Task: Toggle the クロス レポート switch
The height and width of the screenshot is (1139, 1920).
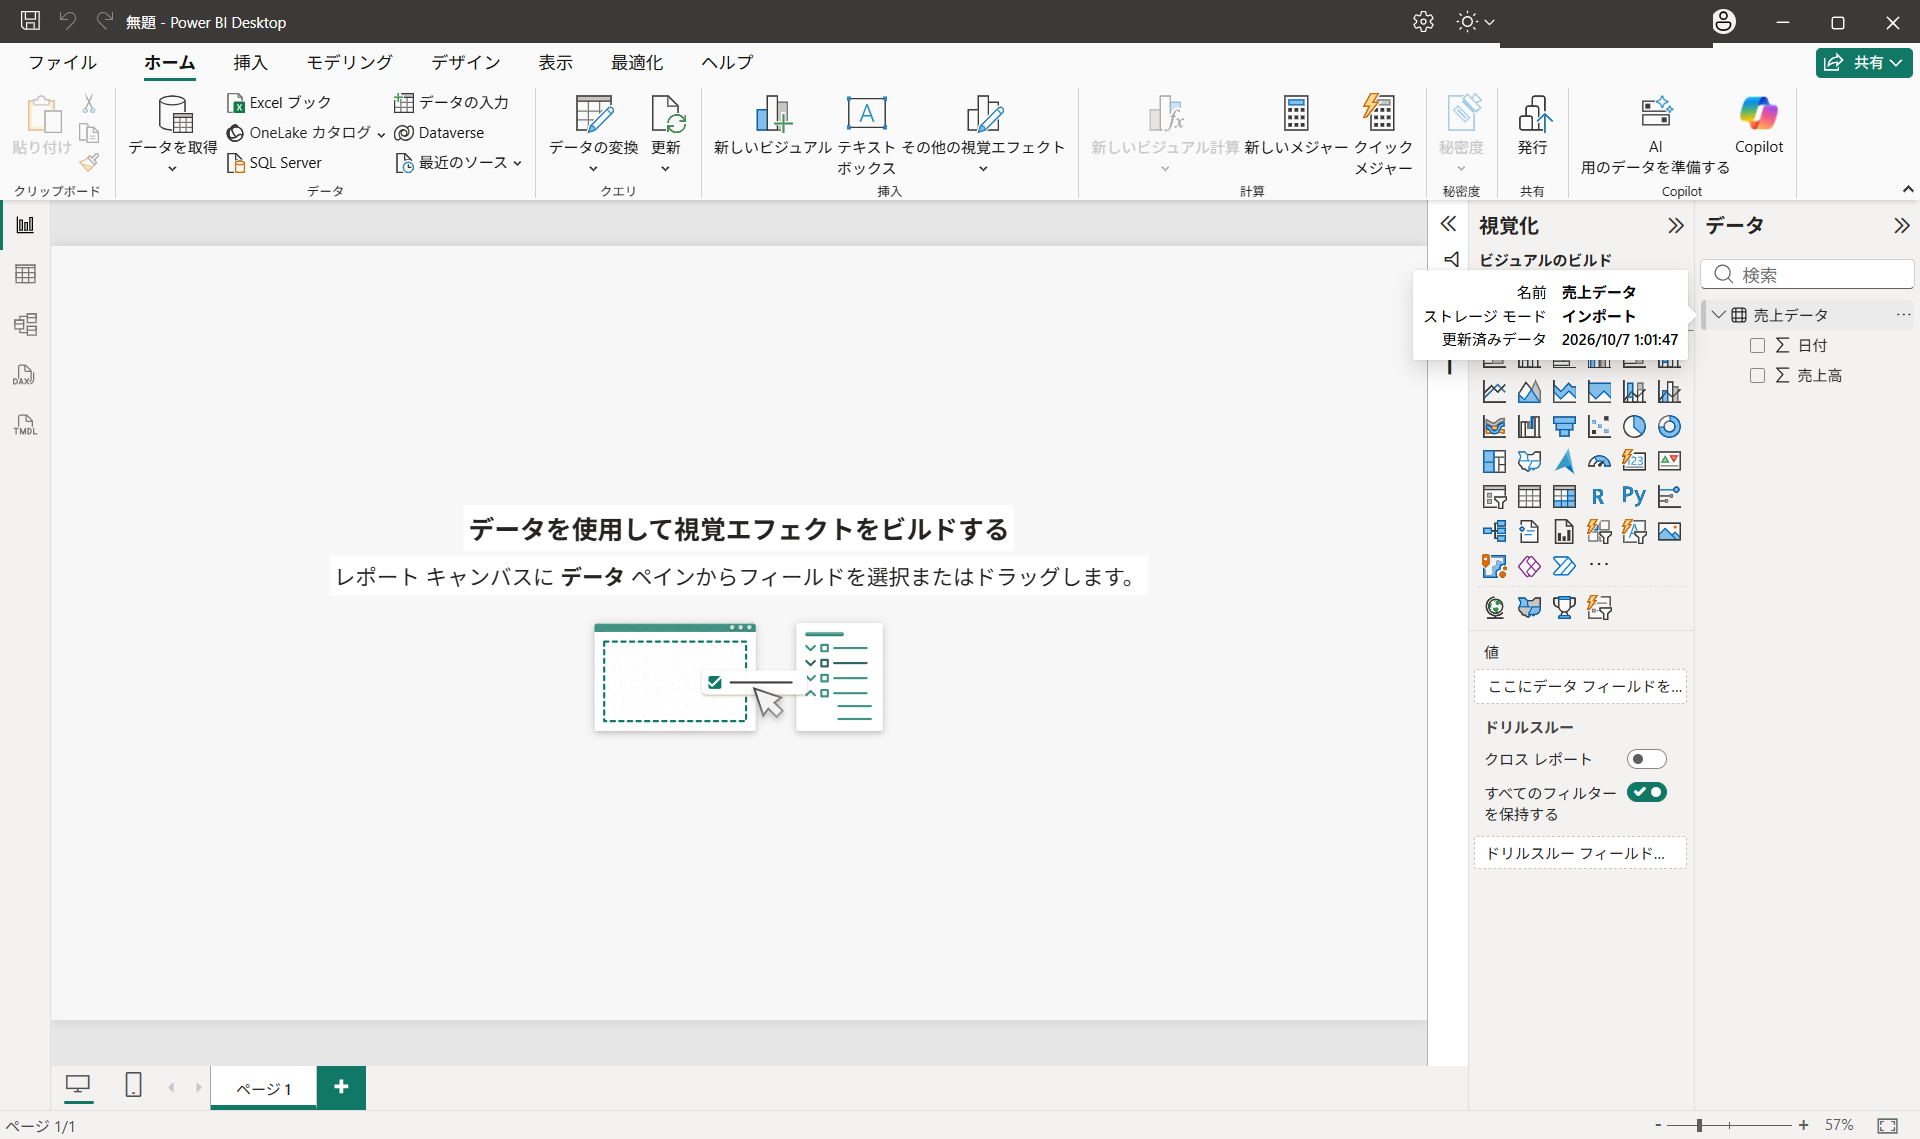Action: tap(1646, 759)
